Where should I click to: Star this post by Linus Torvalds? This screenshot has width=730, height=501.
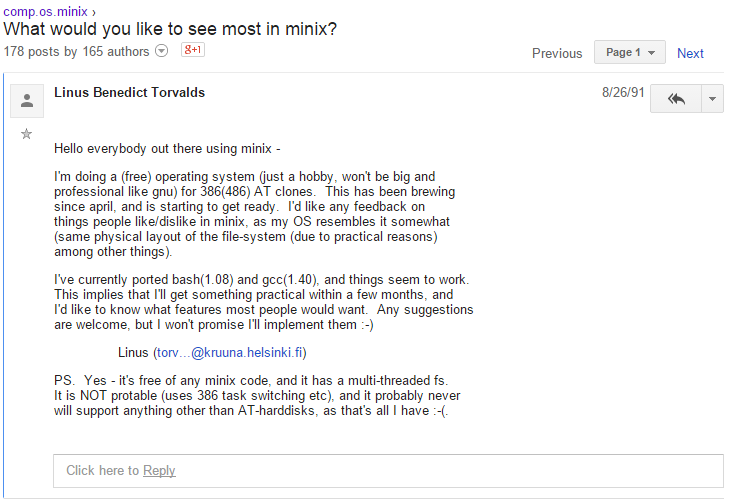tap(27, 134)
